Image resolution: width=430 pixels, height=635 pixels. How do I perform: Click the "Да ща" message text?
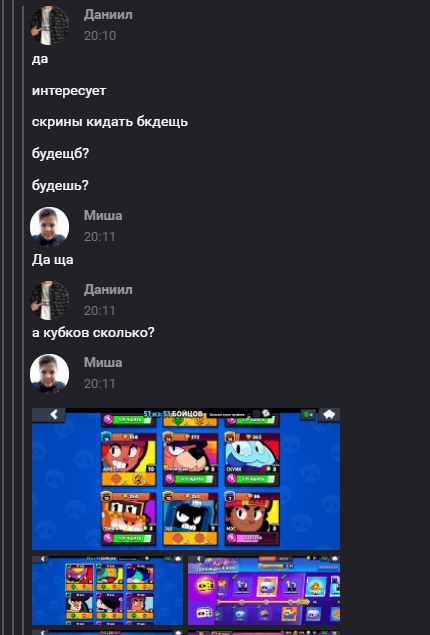pos(53,260)
